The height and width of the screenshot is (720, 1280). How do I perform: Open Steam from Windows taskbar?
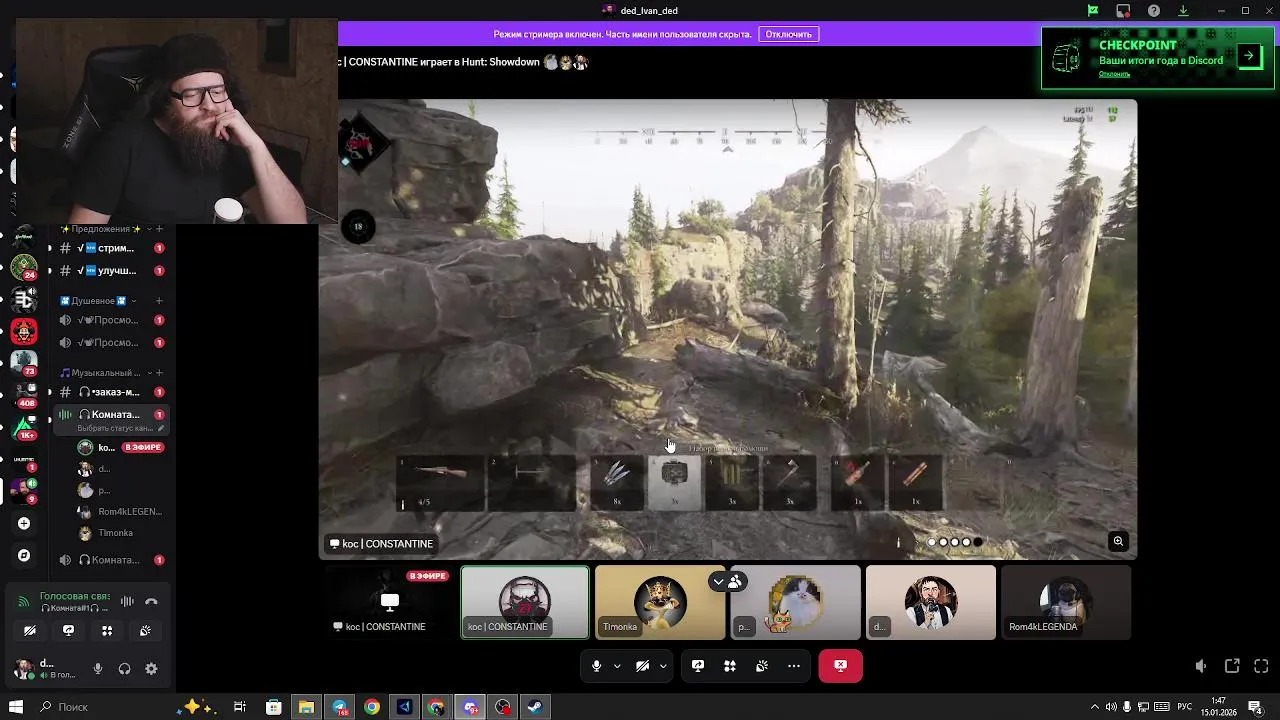[x=536, y=707]
